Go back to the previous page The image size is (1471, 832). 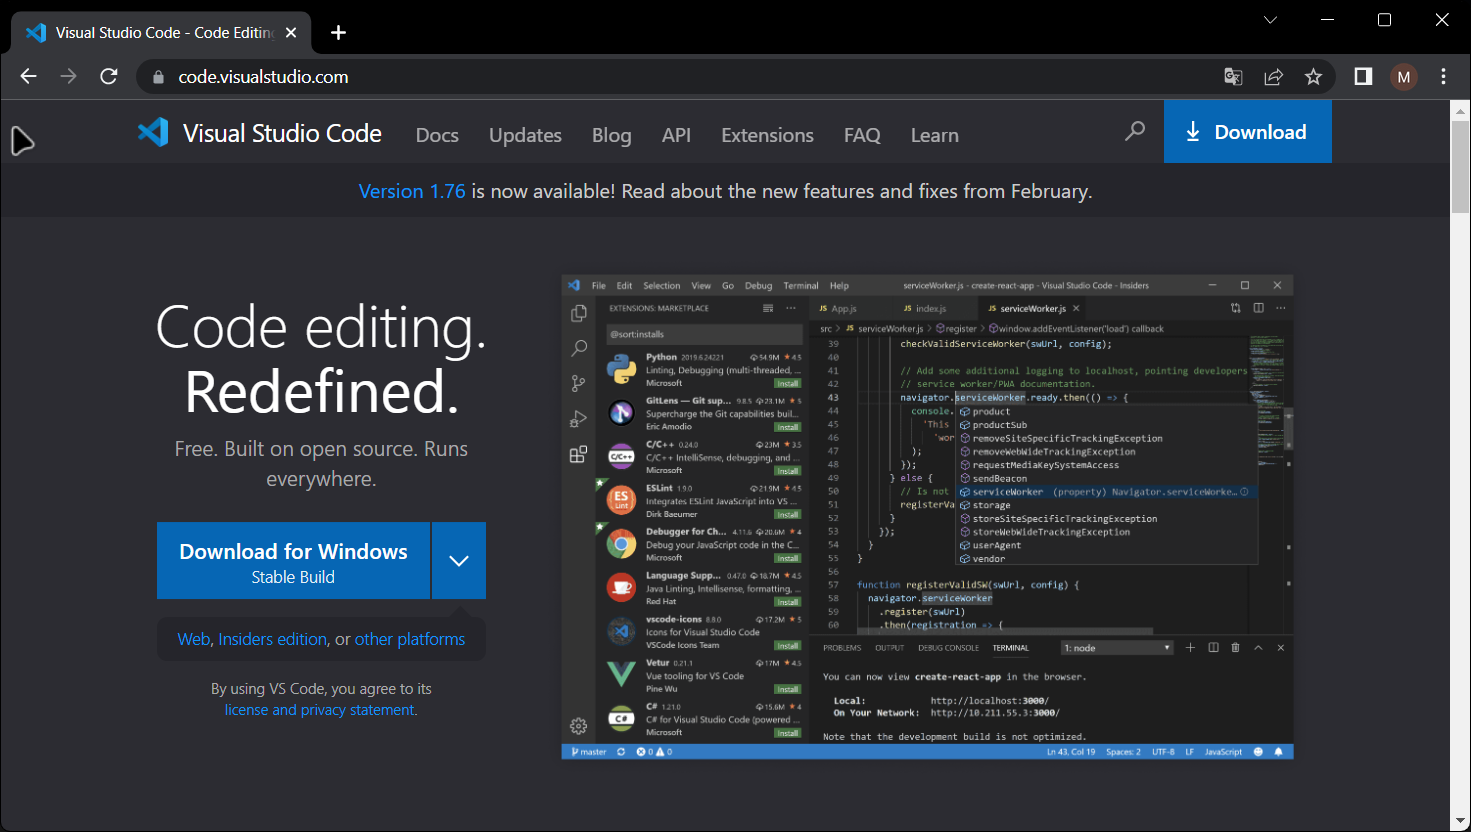pyautogui.click(x=28, y=77)
